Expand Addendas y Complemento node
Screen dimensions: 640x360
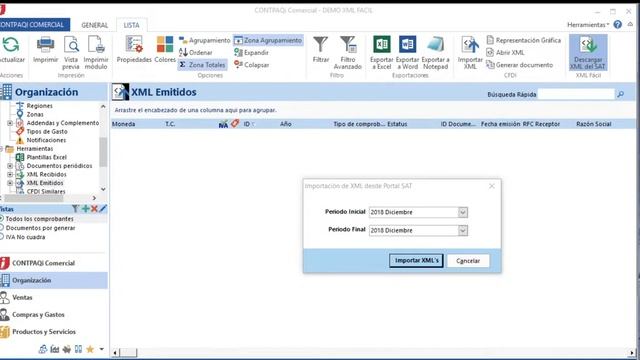click(10, 123)
